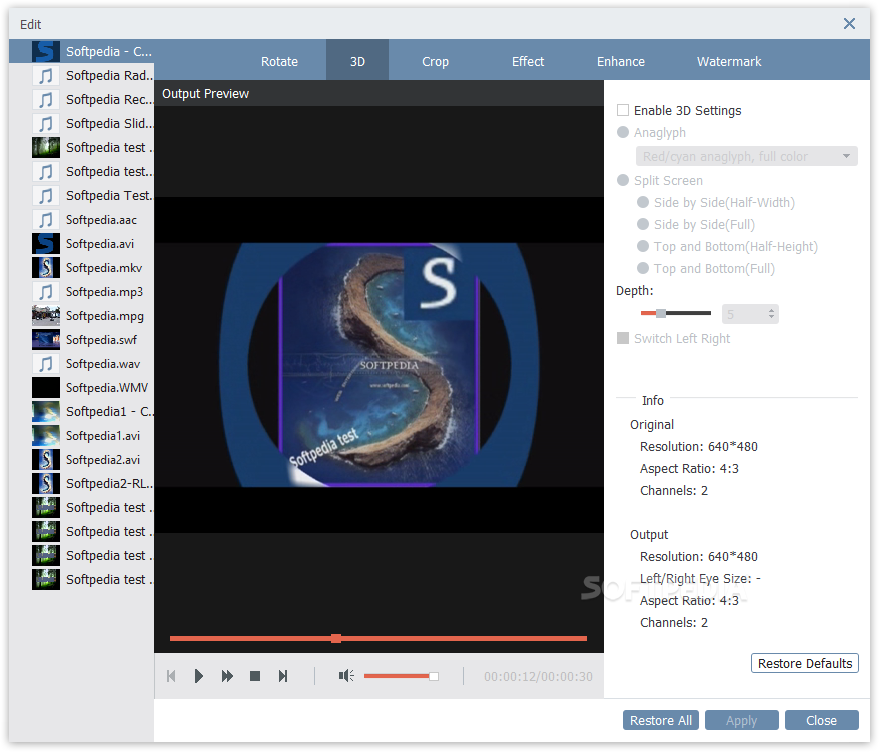The height and width of the screenshot is (752, 879).
Task: Select the Anaglyph radio option
Action: coord(623,132)
